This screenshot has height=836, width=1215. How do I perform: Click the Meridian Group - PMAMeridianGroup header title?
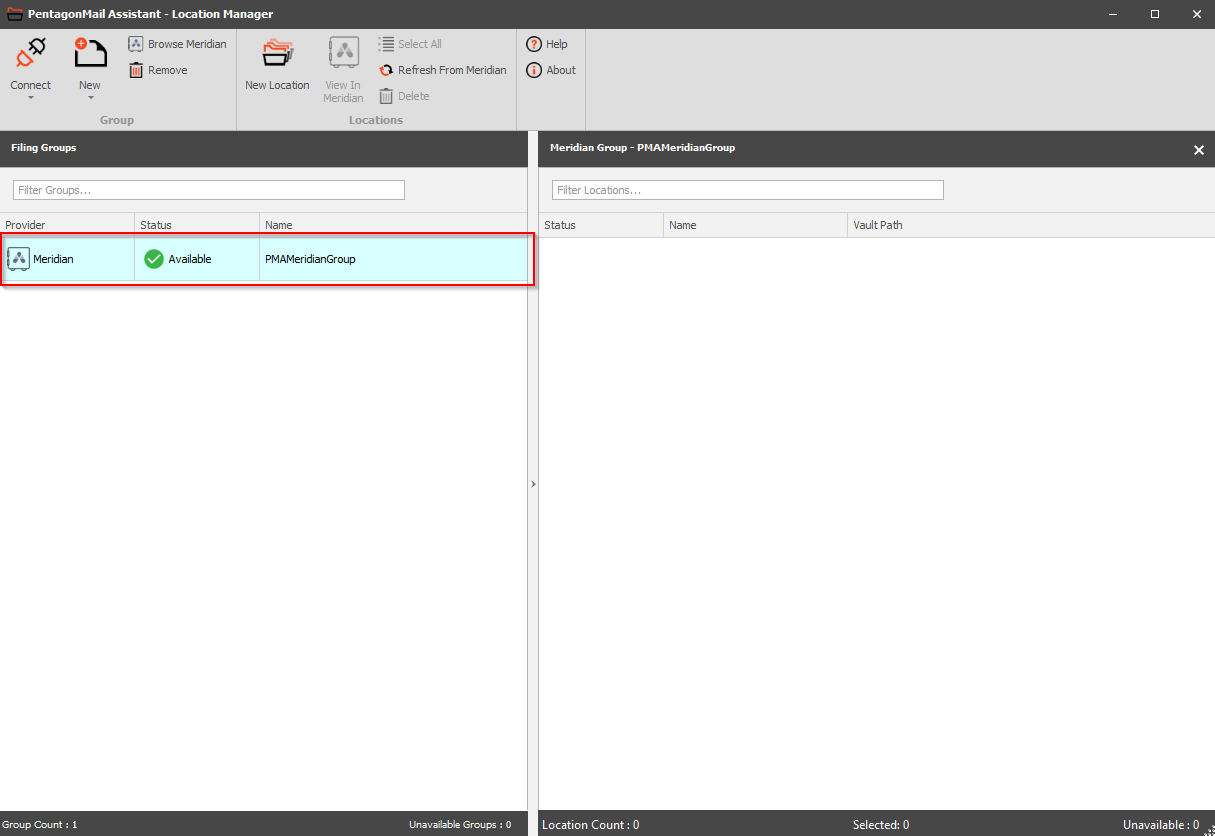pos(642,148)
